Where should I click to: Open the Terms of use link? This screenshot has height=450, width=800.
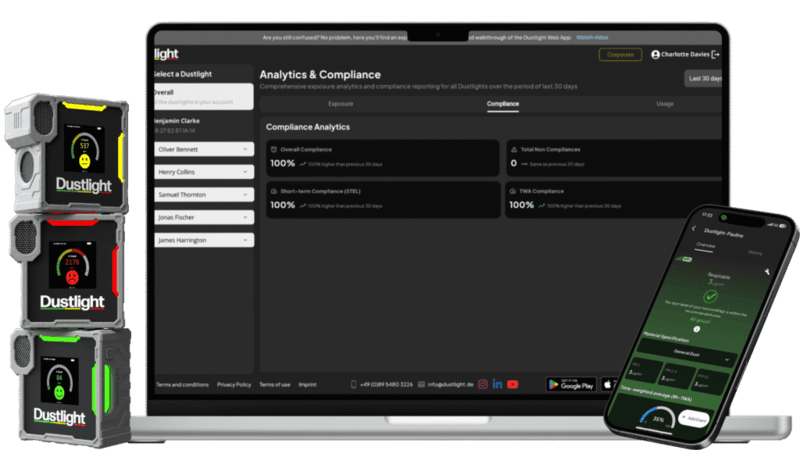click(x=274, y=385)
